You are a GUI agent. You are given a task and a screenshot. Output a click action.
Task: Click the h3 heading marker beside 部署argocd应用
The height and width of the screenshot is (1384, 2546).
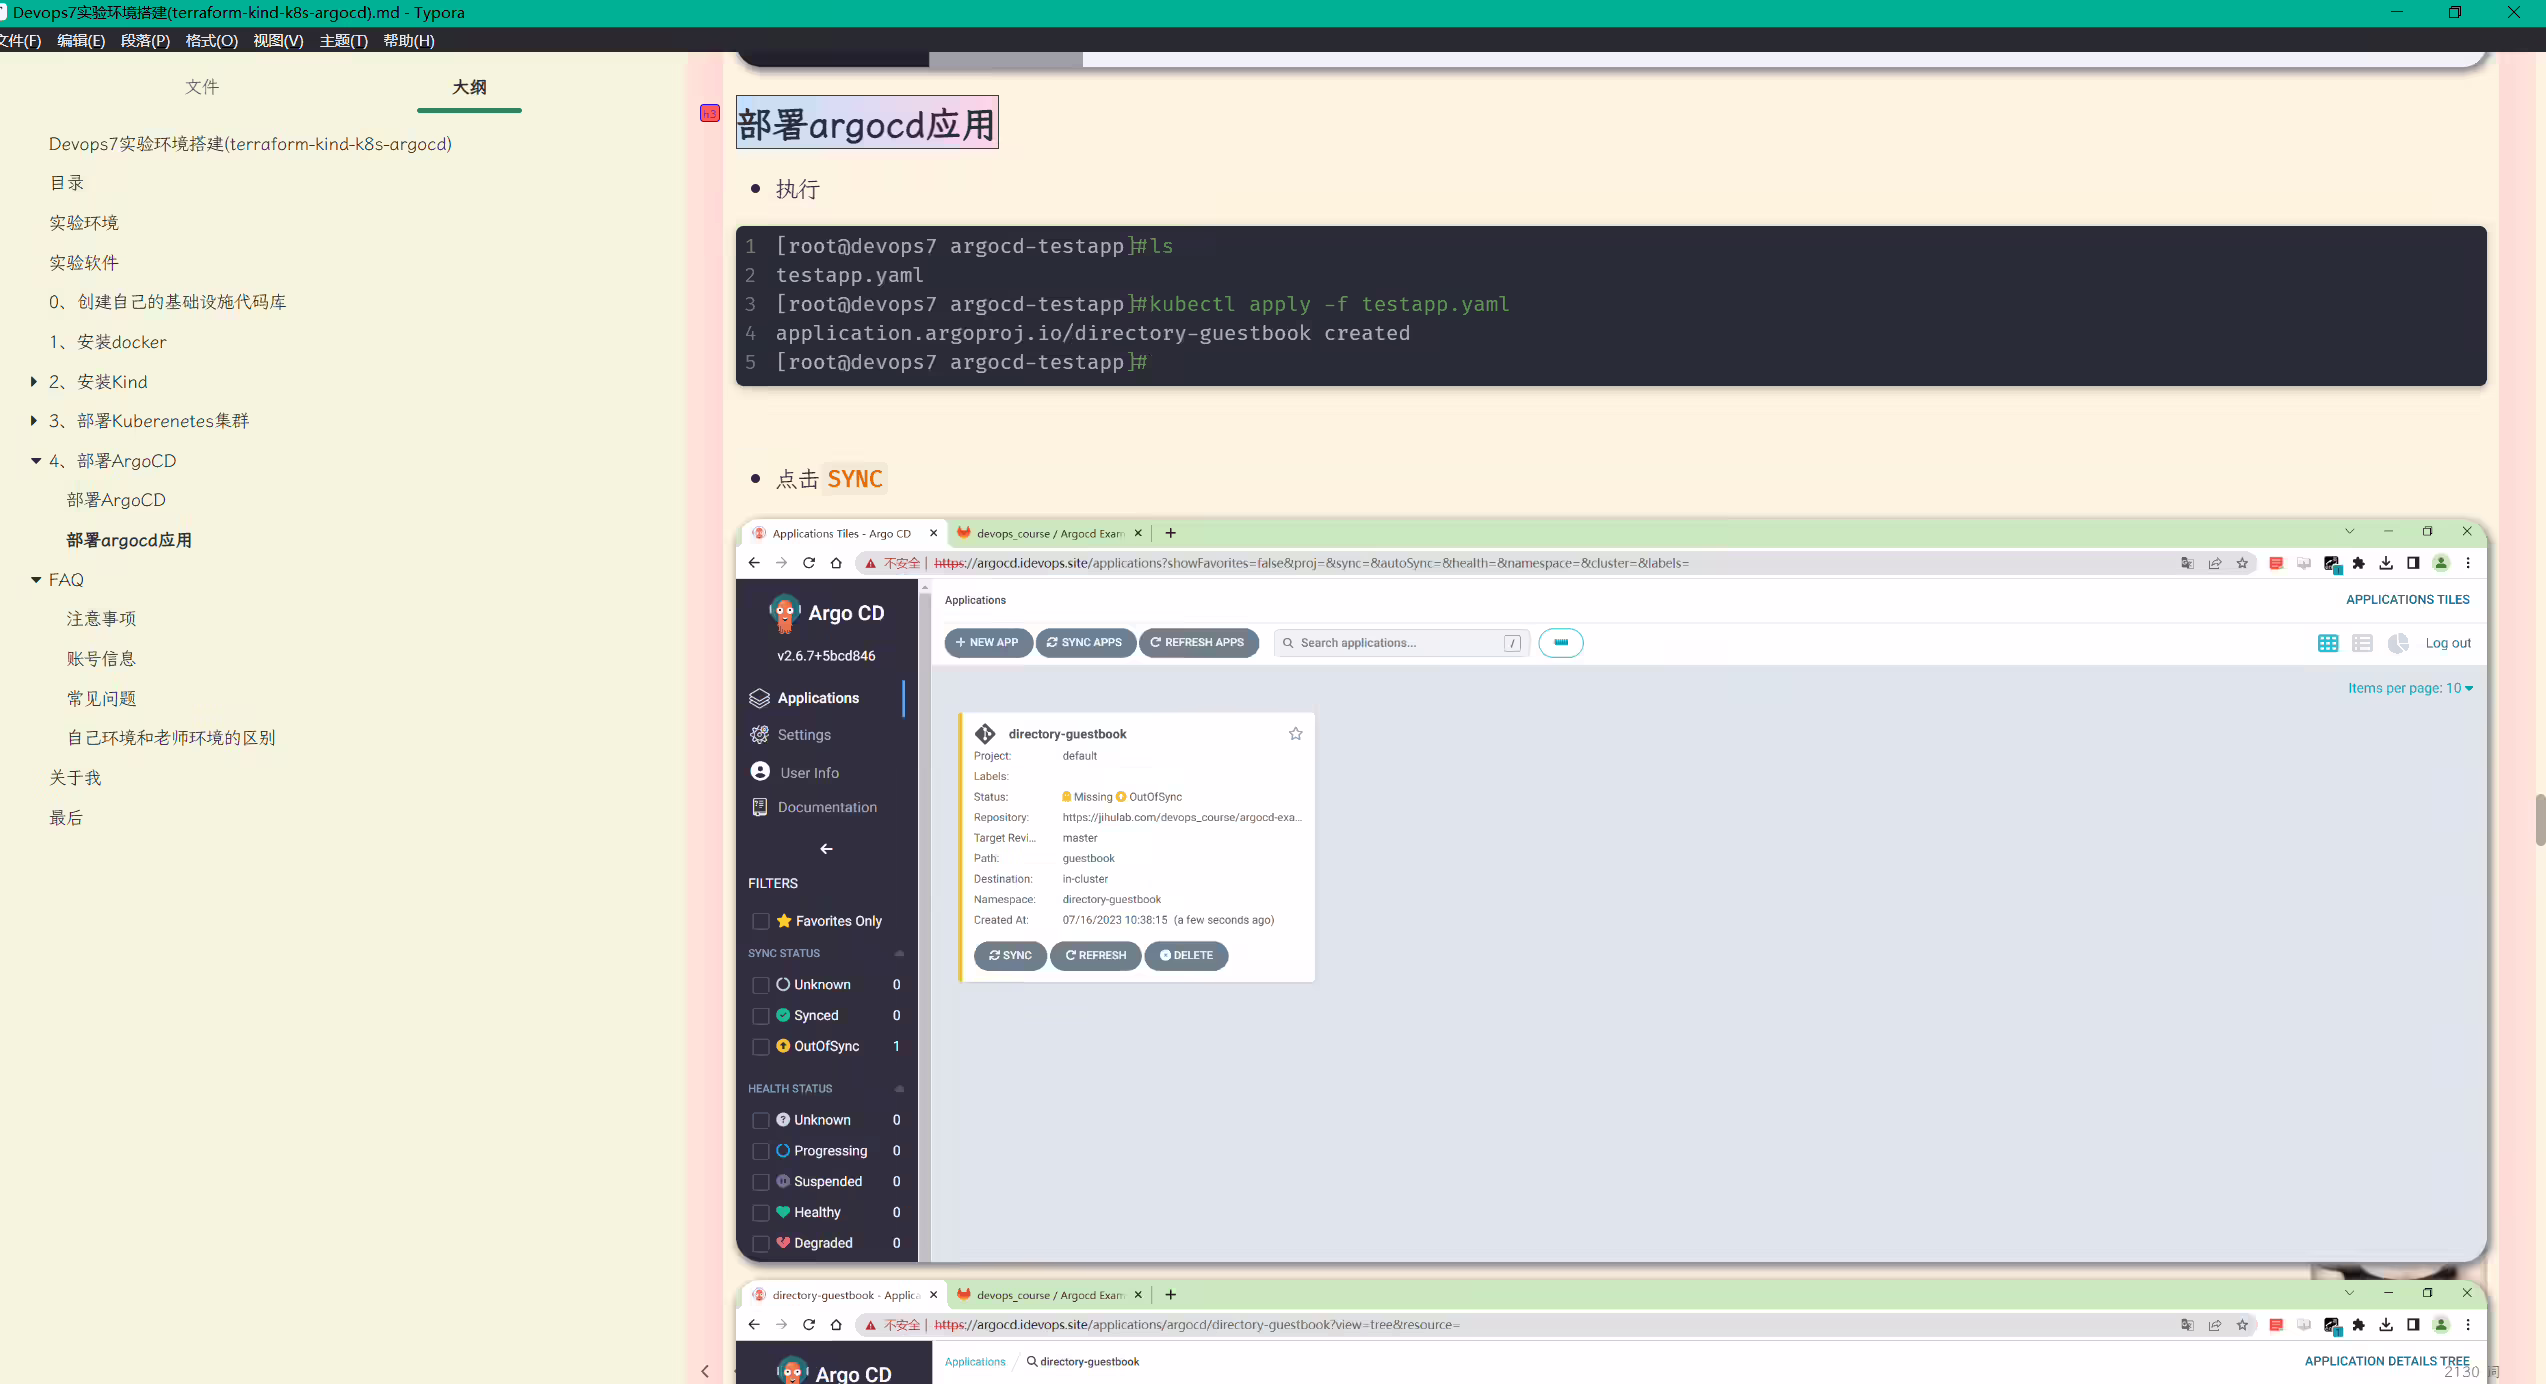click(709, 113)
